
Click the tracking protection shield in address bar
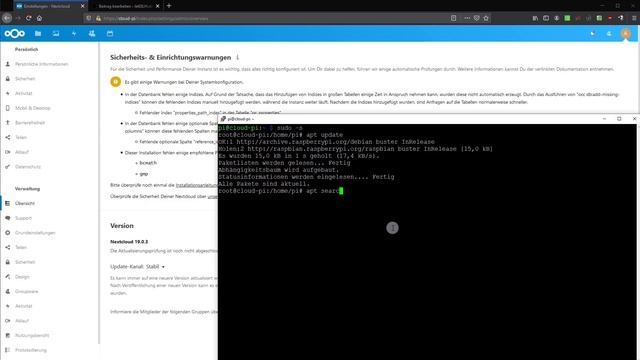click(x=89, y=18)
